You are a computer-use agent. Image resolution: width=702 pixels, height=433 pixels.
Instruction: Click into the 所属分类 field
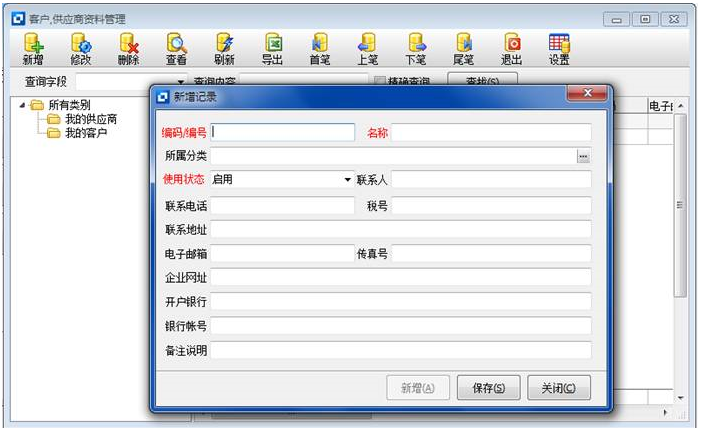coord(394,156)
